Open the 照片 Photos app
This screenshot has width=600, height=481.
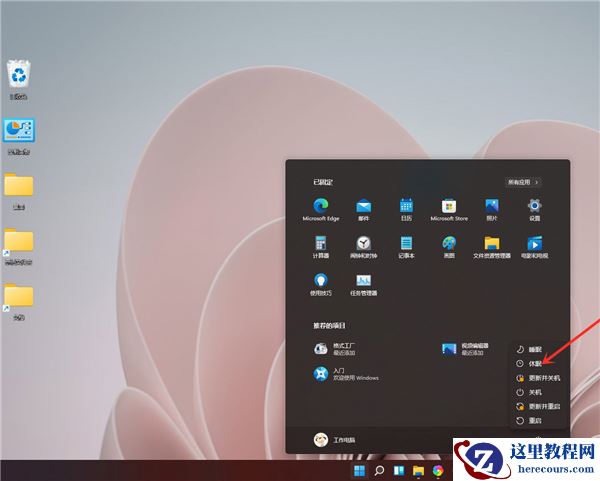(492, 209)
